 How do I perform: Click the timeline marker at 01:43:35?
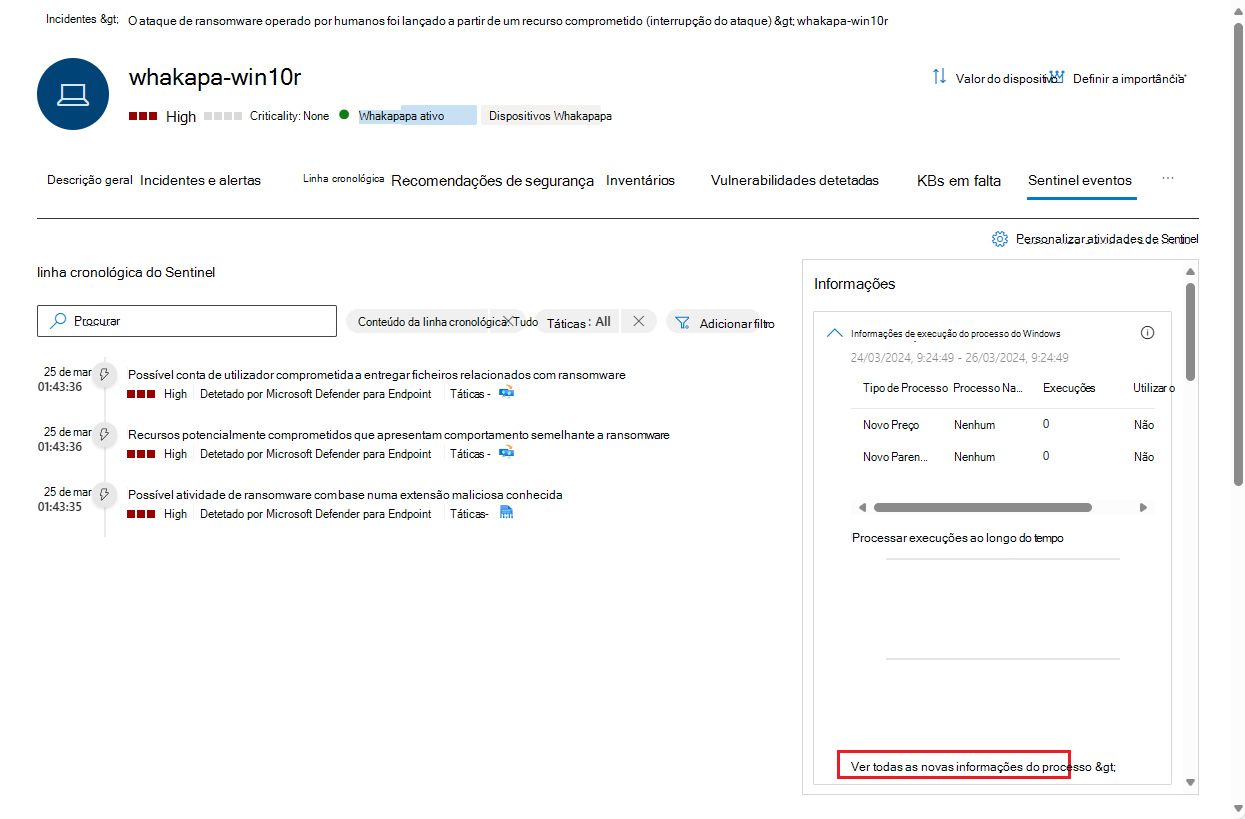(x=104, y=494)
